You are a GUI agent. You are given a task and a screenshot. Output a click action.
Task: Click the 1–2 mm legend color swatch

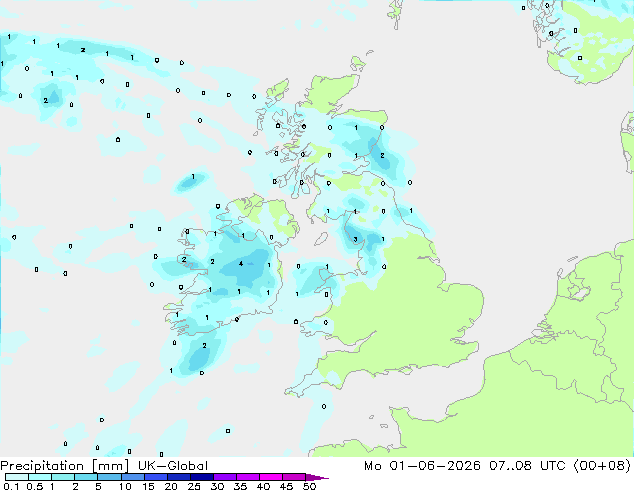(x=63, y=477)
